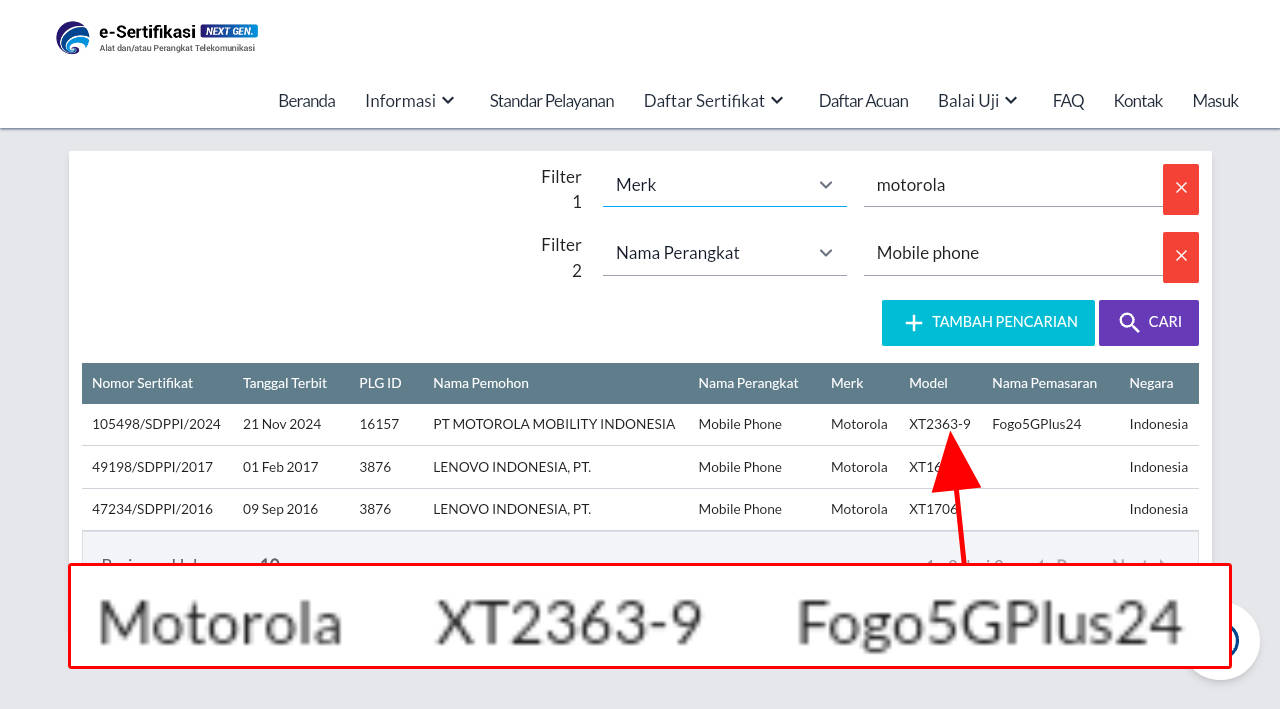Click model XT2363-9 in table row
The width and height of the screenshot is (1280, 709).
(x=939, y=424)
